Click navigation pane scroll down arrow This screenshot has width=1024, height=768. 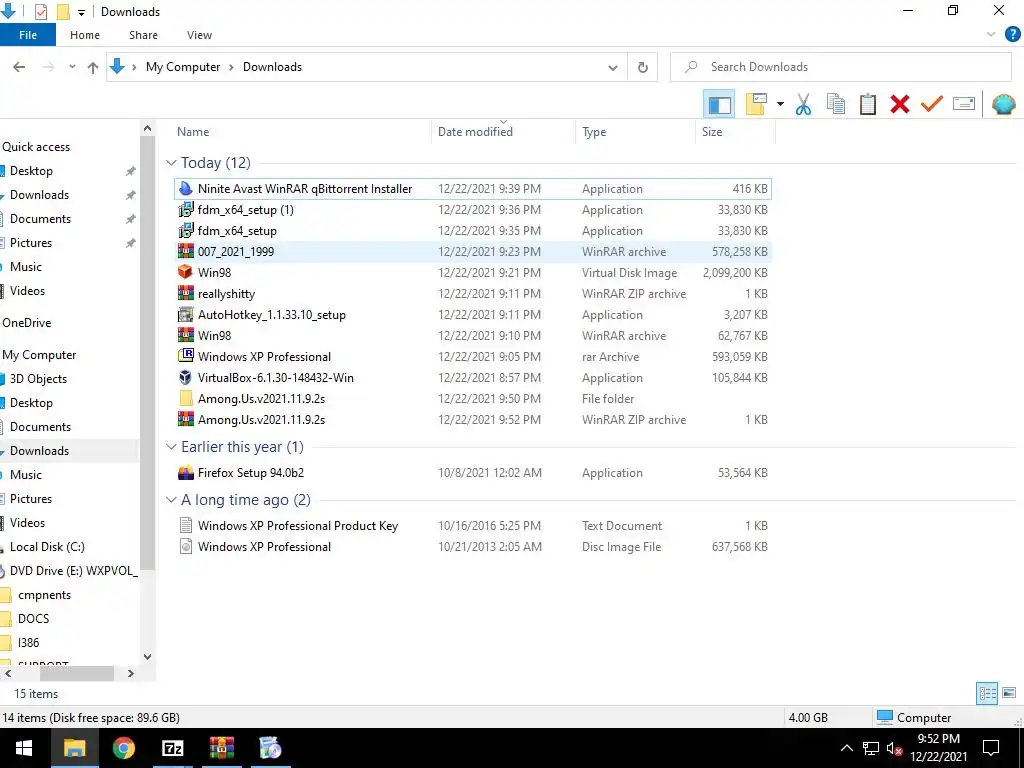point(147,657)
